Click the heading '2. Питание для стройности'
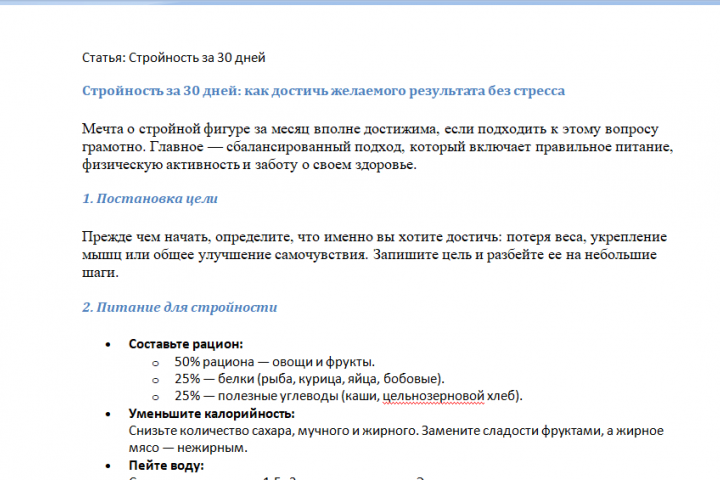 (180, 307)
